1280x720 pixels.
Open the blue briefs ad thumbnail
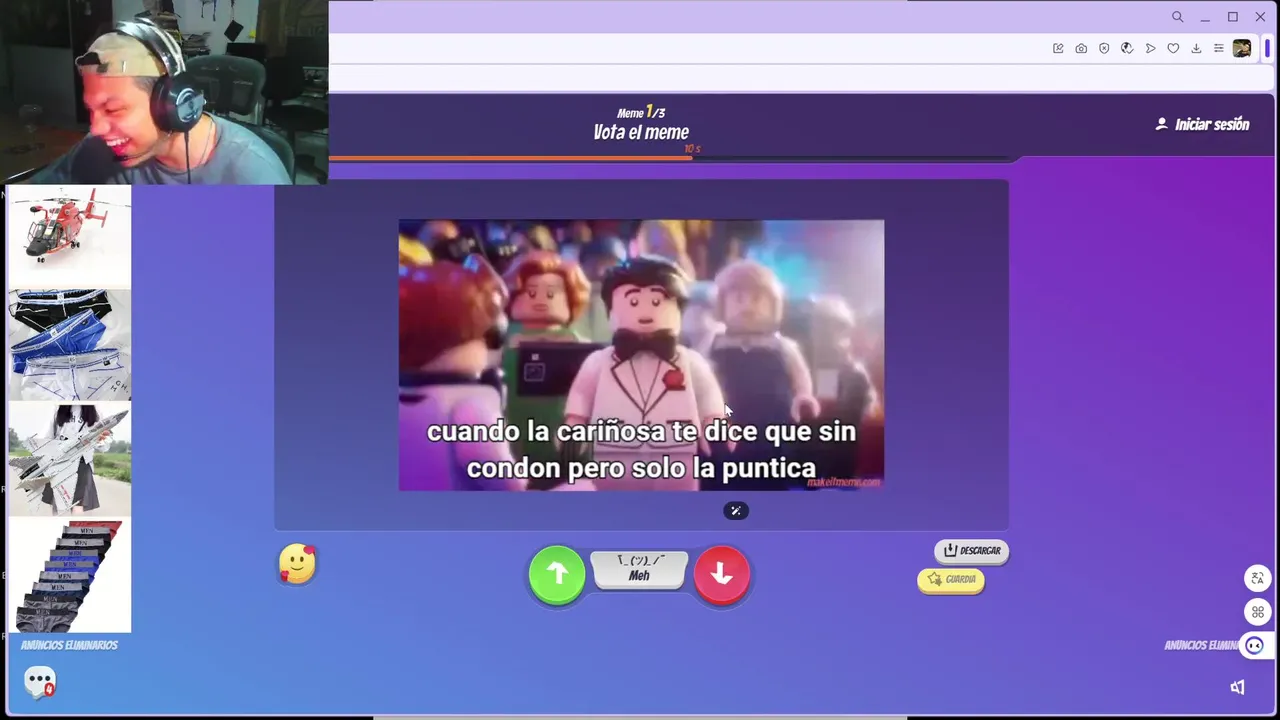point(69,345)
